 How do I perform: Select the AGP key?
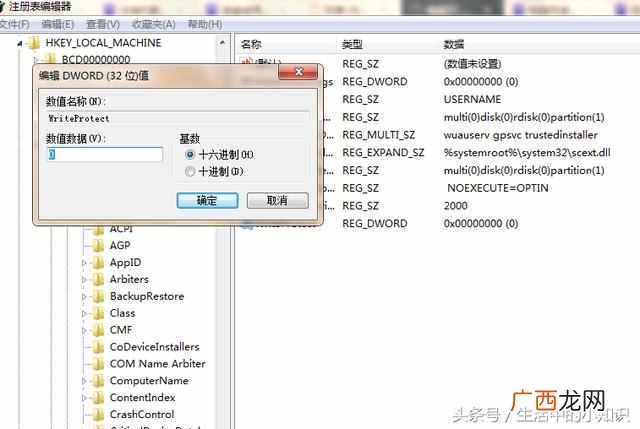point(120,245)
